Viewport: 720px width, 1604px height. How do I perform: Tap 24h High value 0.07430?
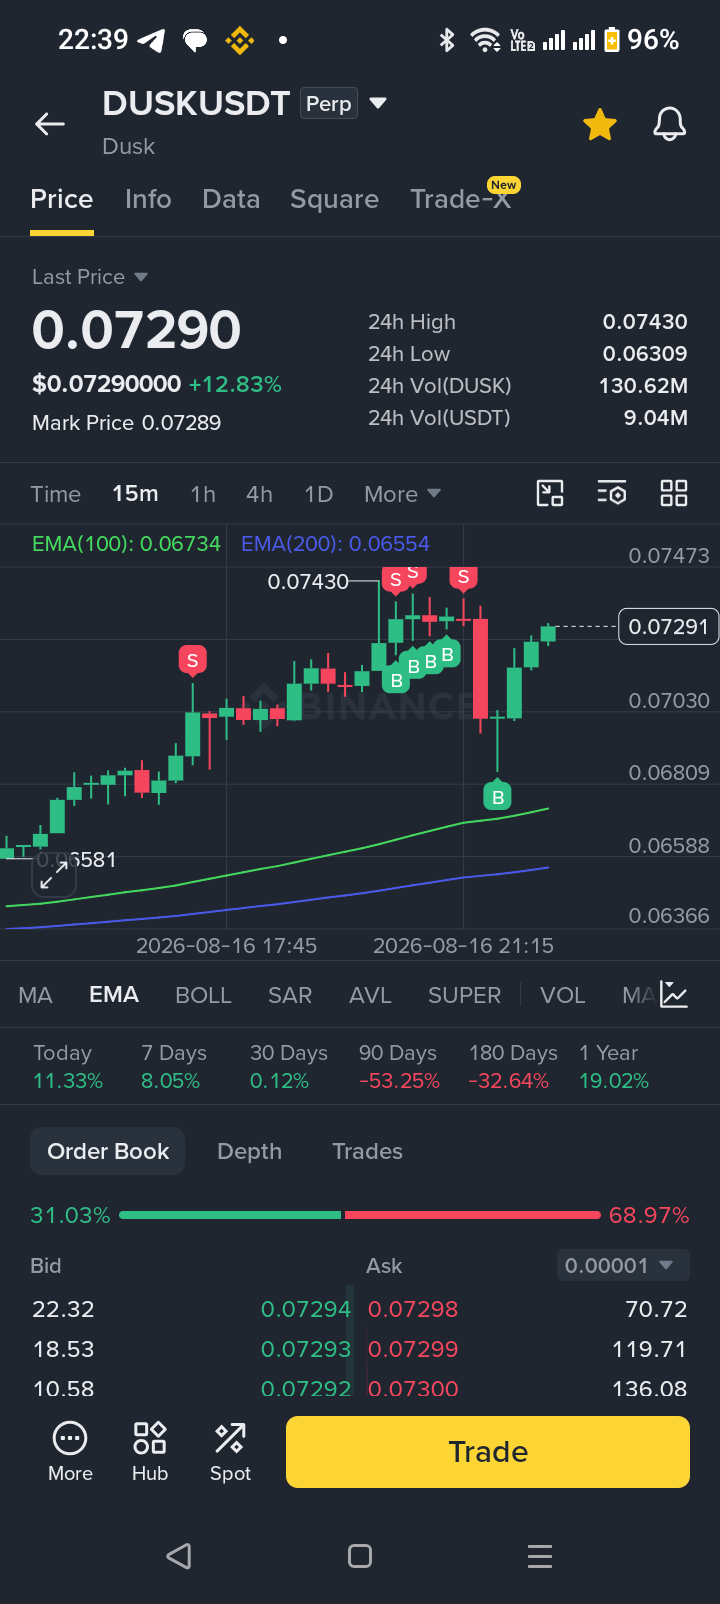645,322
